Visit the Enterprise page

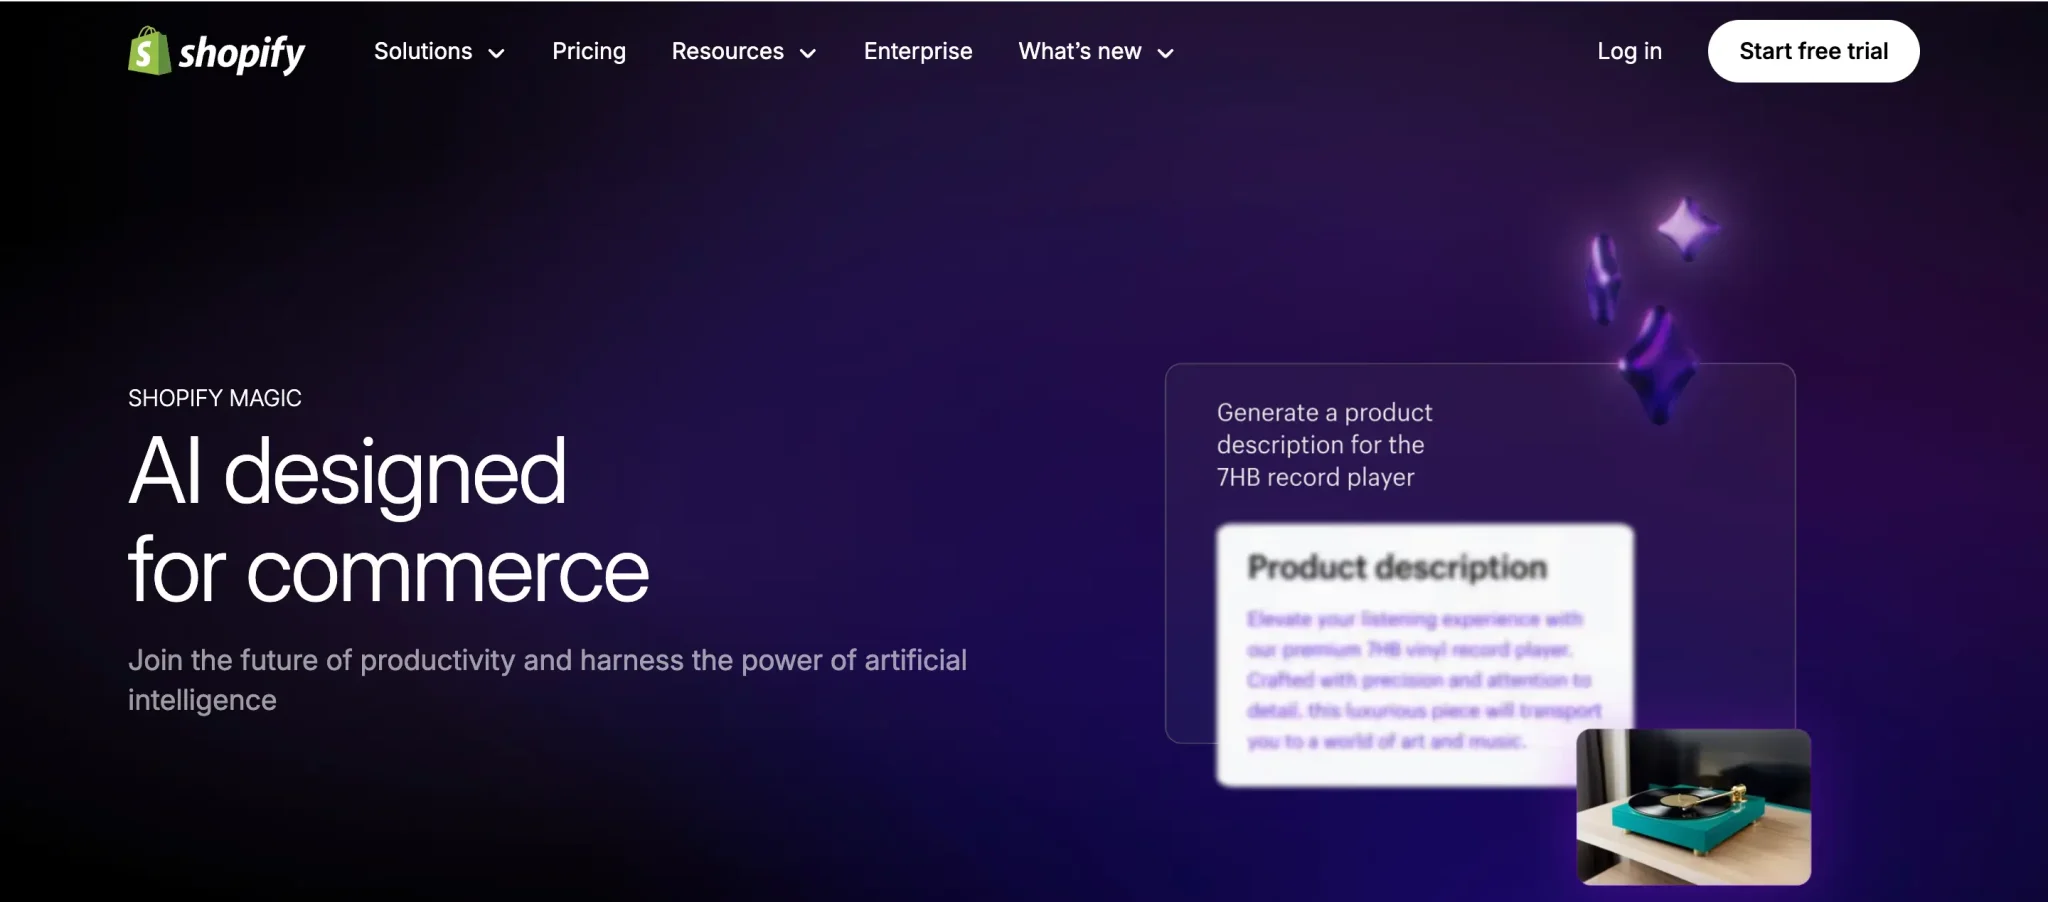coord(917,51)
